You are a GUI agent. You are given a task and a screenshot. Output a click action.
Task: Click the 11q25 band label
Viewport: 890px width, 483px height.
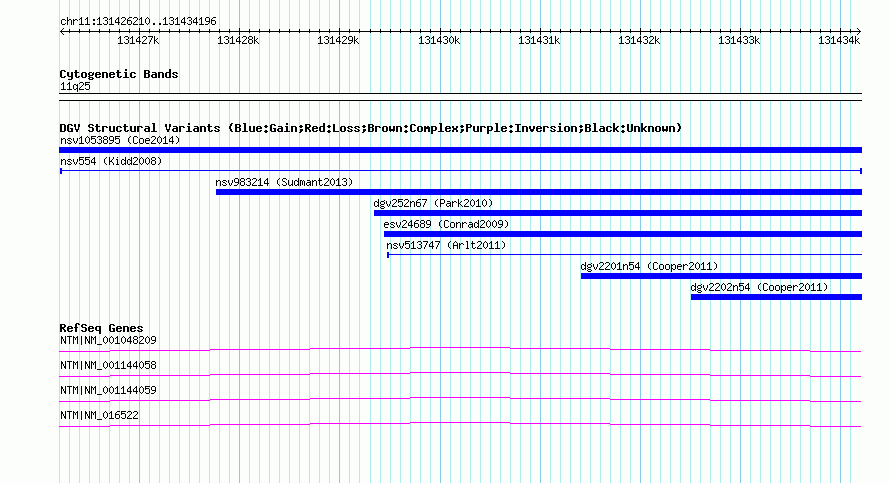(75, 86)
